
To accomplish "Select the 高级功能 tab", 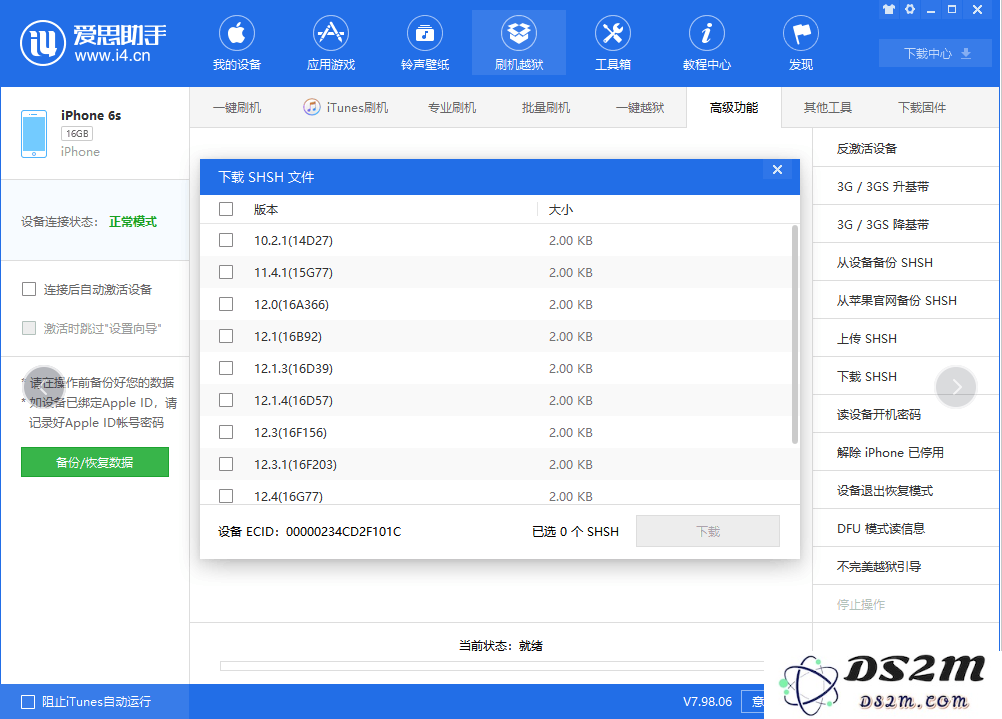I will (734, 107).
